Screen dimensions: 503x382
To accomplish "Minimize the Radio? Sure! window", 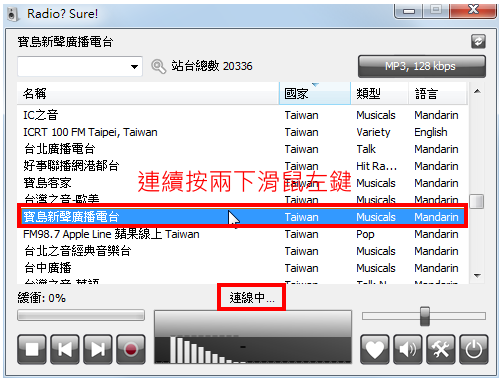I will (409, 11).
